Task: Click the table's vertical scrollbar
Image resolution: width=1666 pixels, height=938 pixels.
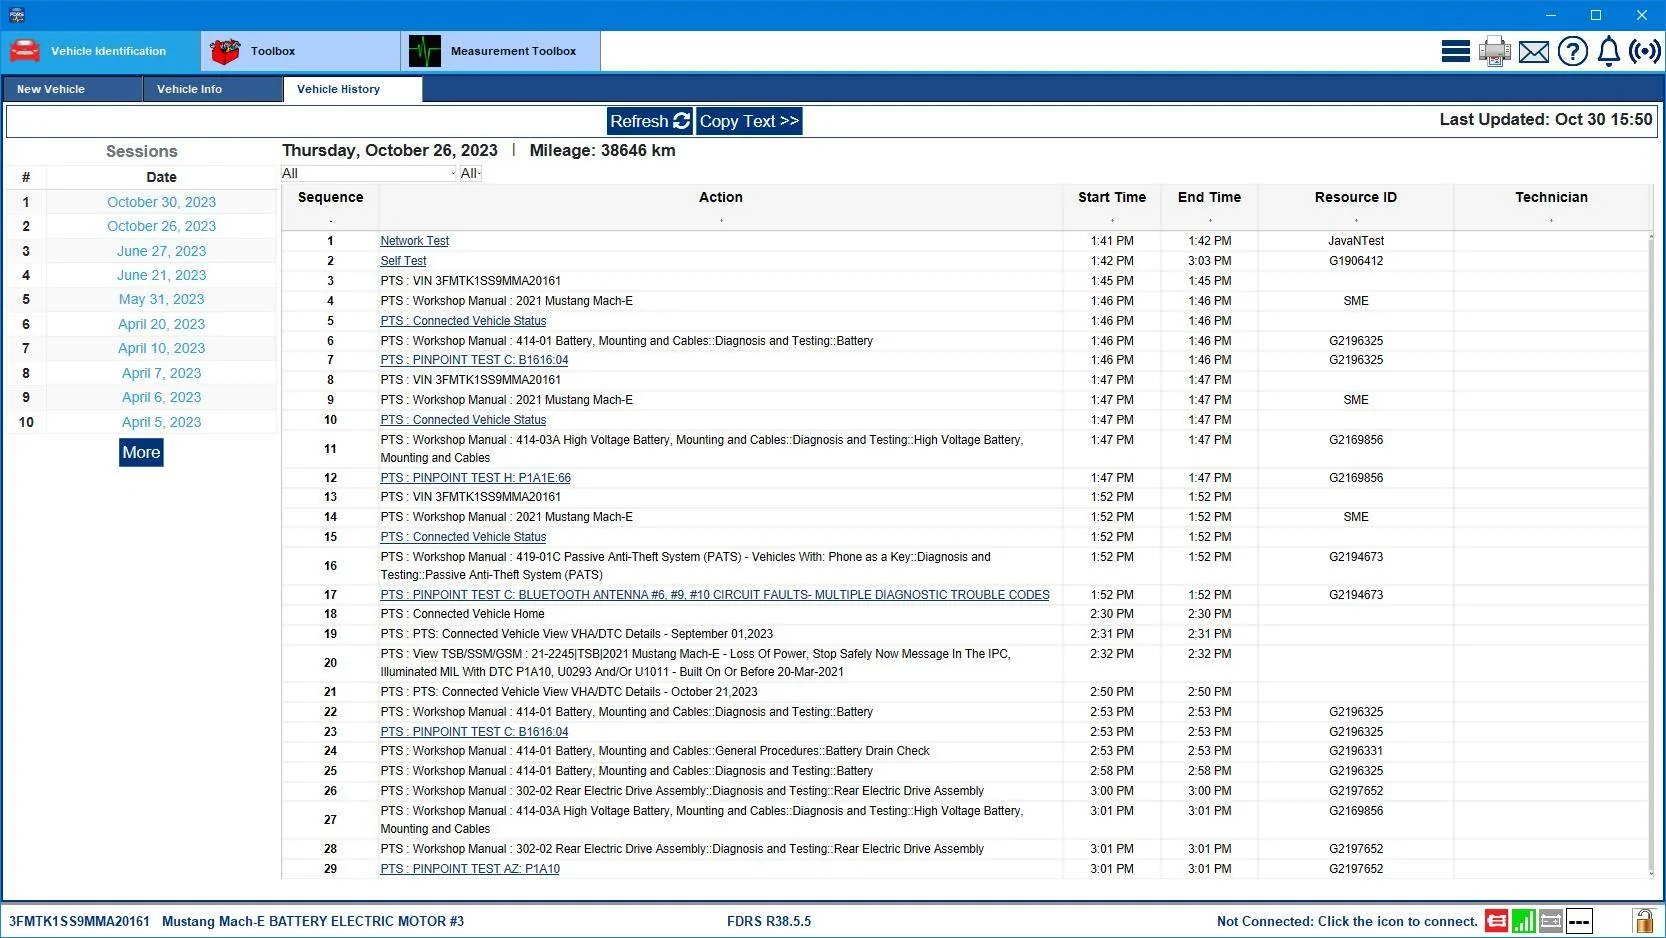Action: [x=1650, y=555]
